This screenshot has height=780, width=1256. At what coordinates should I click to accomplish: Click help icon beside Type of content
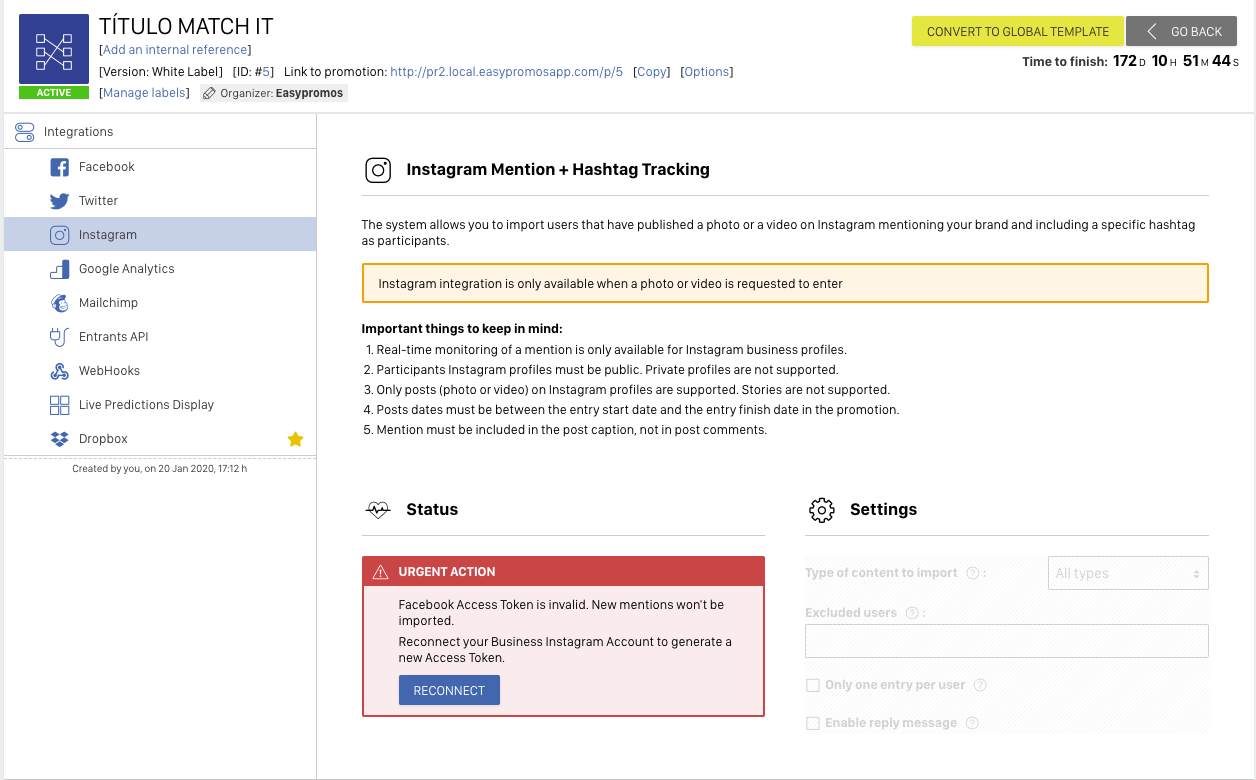972,573
